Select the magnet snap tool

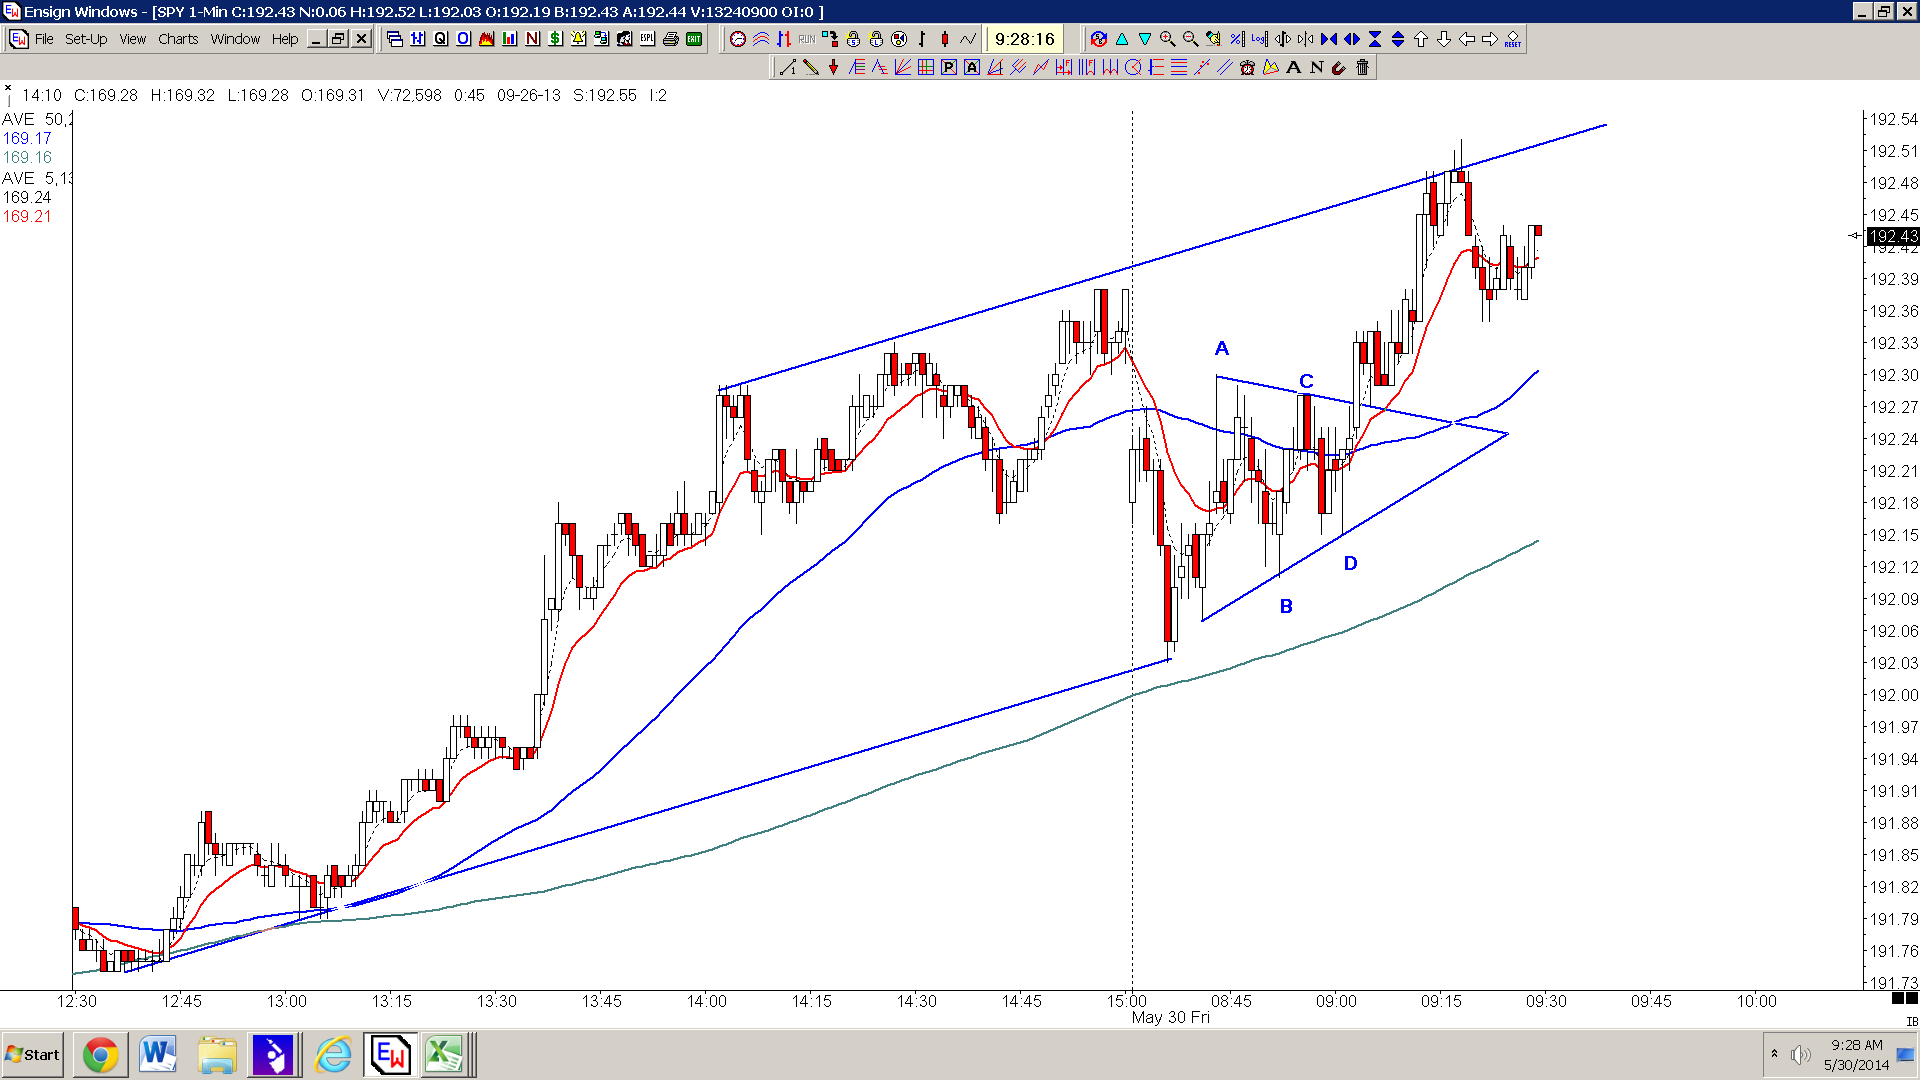[1339, 67]
